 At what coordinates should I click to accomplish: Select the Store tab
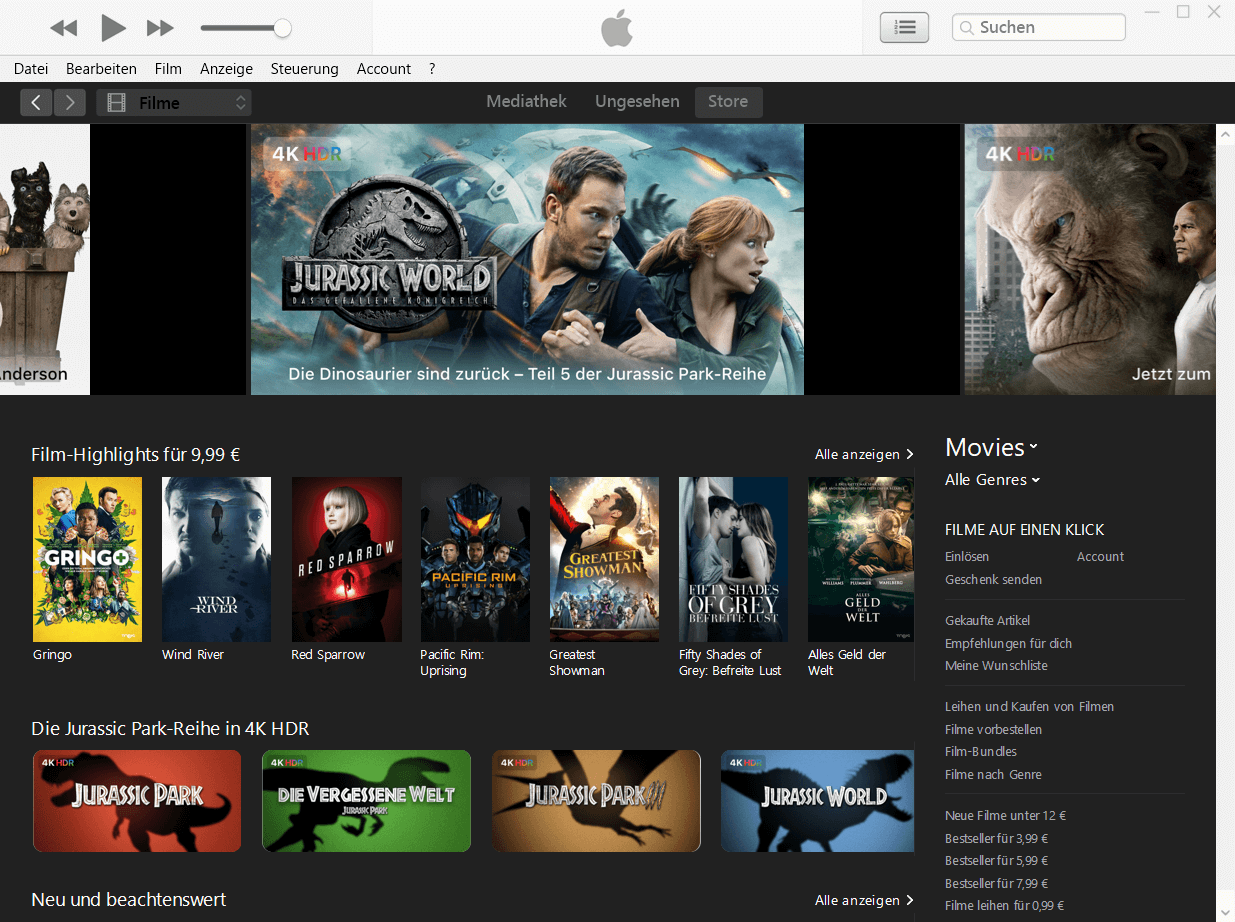728,102
